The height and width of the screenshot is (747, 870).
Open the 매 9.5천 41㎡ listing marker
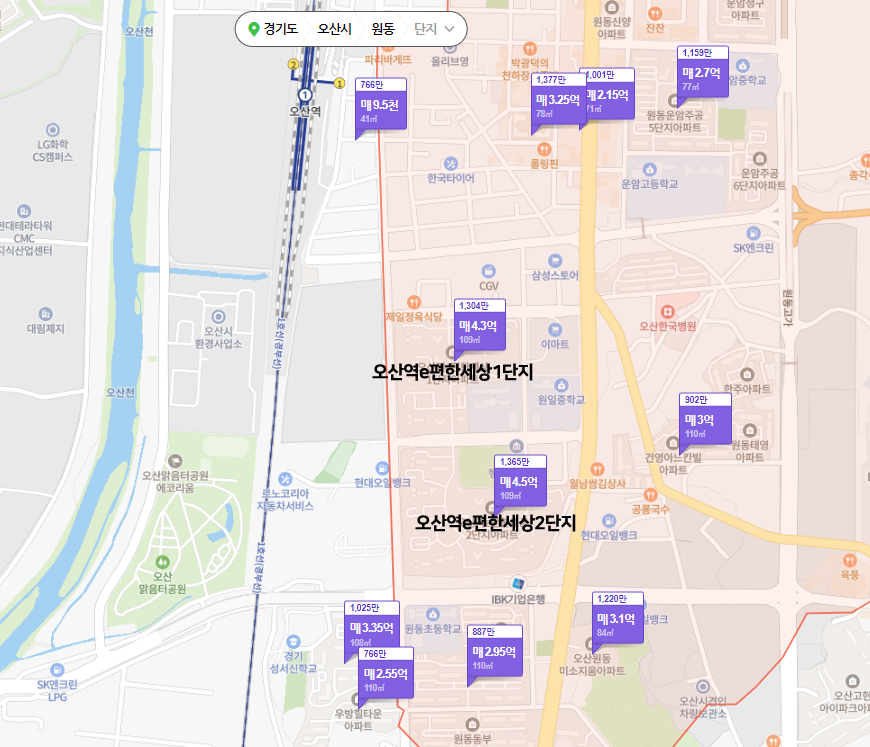point(381,104)
